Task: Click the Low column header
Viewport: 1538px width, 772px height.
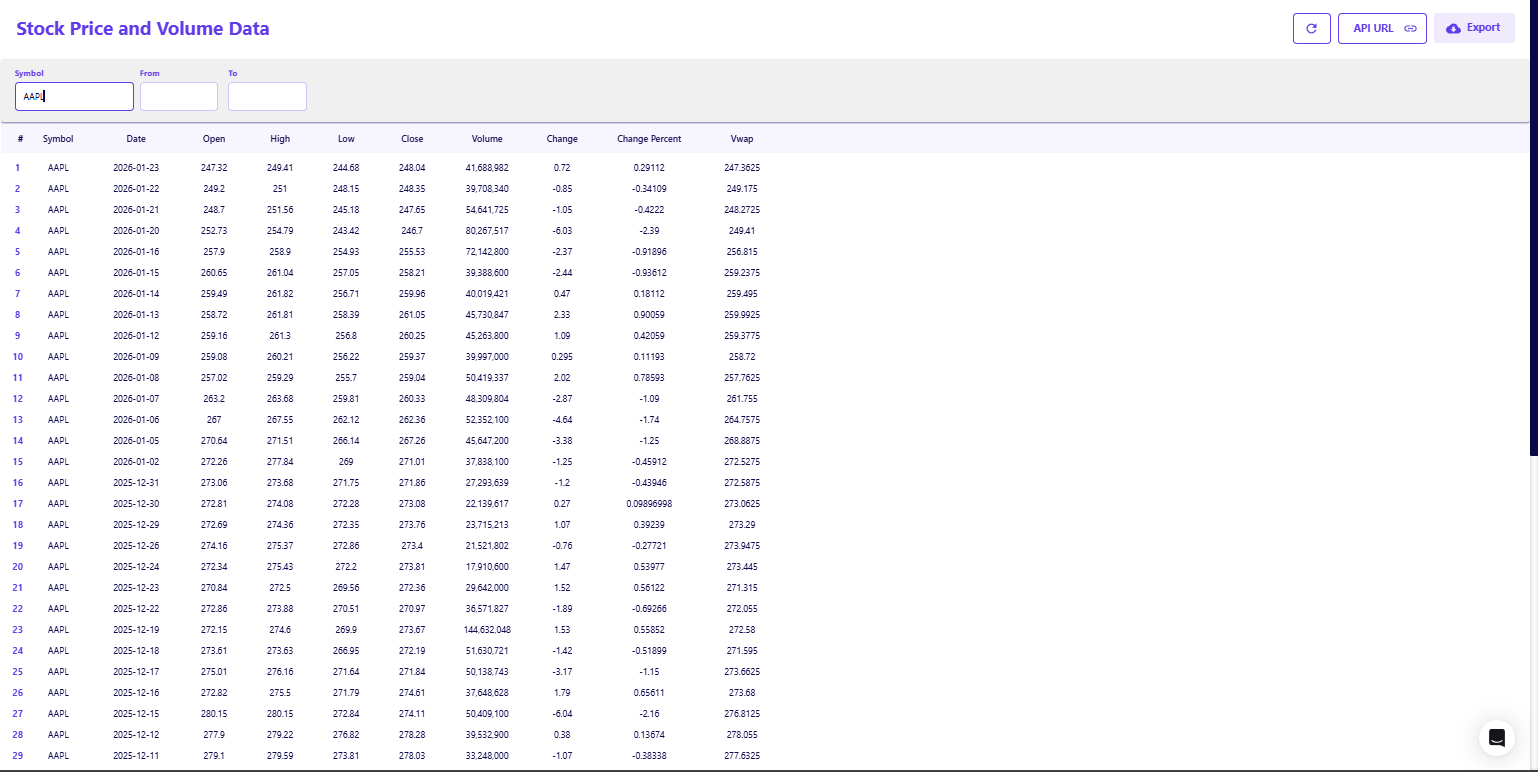Action: click(x=346, y=139)
